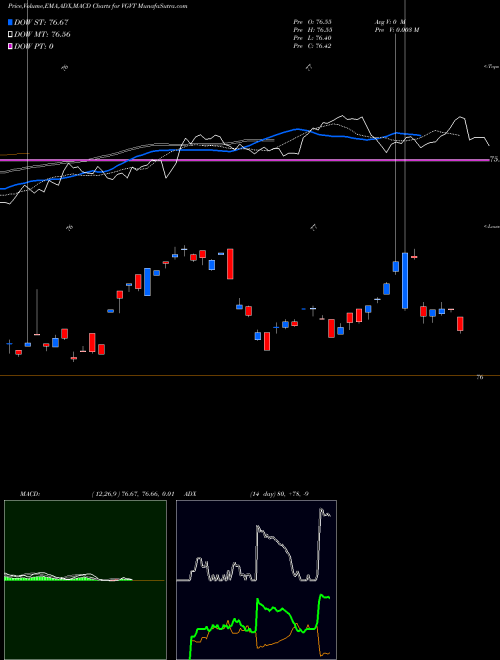Click the long red candlestick at the first peak
500x660 pixels.
pyautogui.click(x=230, y=264)
